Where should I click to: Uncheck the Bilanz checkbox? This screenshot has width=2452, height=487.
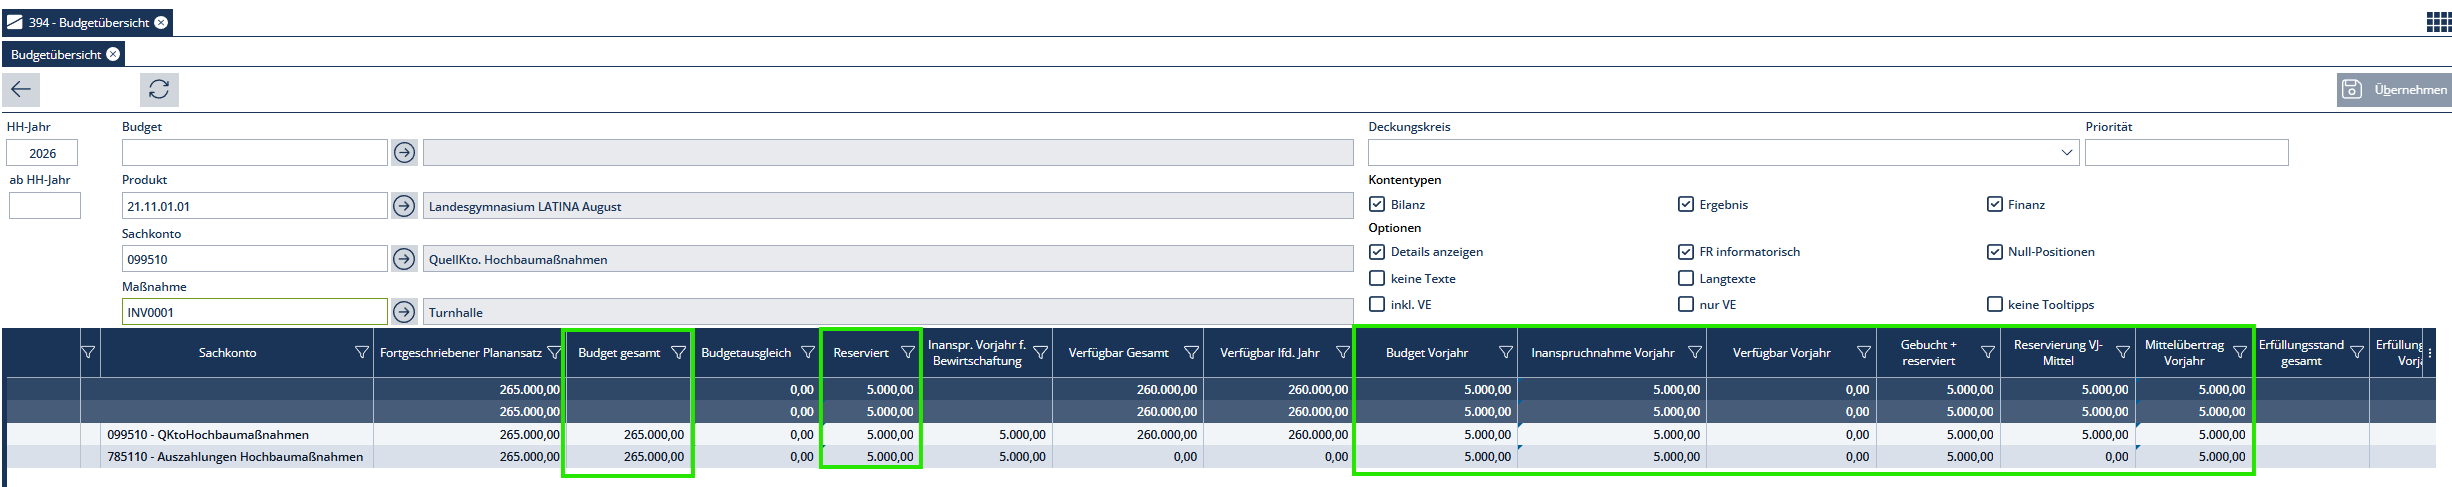[x=1377, y=204]
